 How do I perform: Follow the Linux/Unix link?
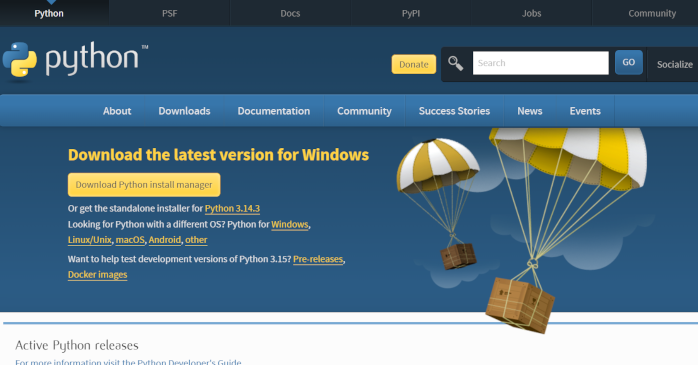point(89,240)
